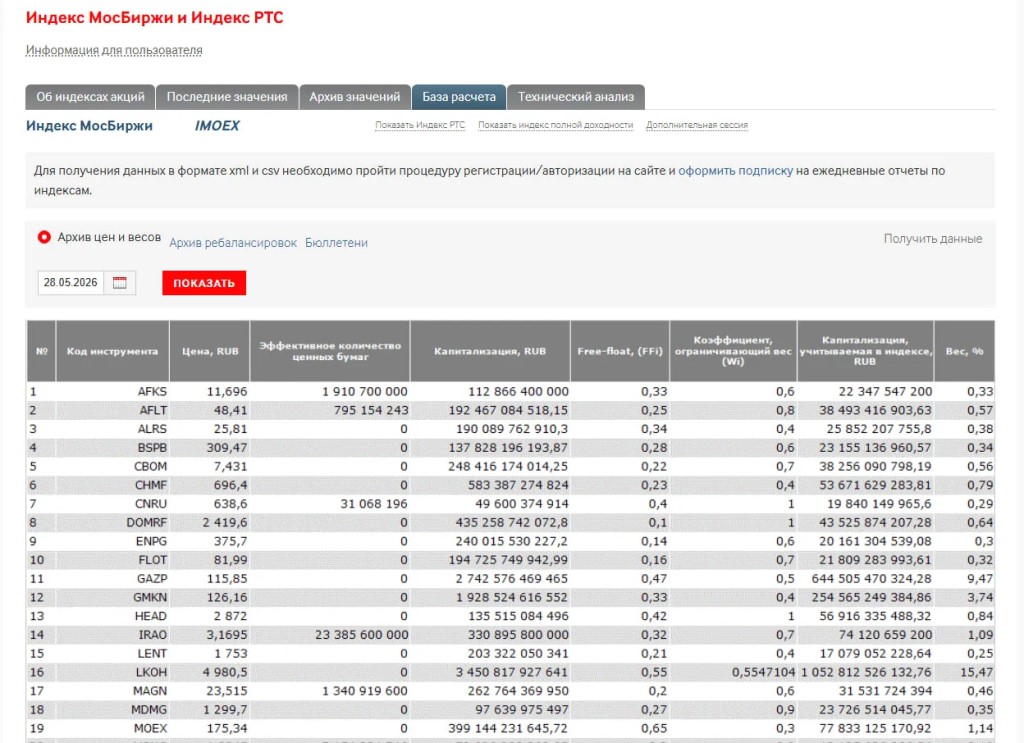
Task: Click the GAZP price value 115,85
Action: pyautogui.click(x=227, y=579)
